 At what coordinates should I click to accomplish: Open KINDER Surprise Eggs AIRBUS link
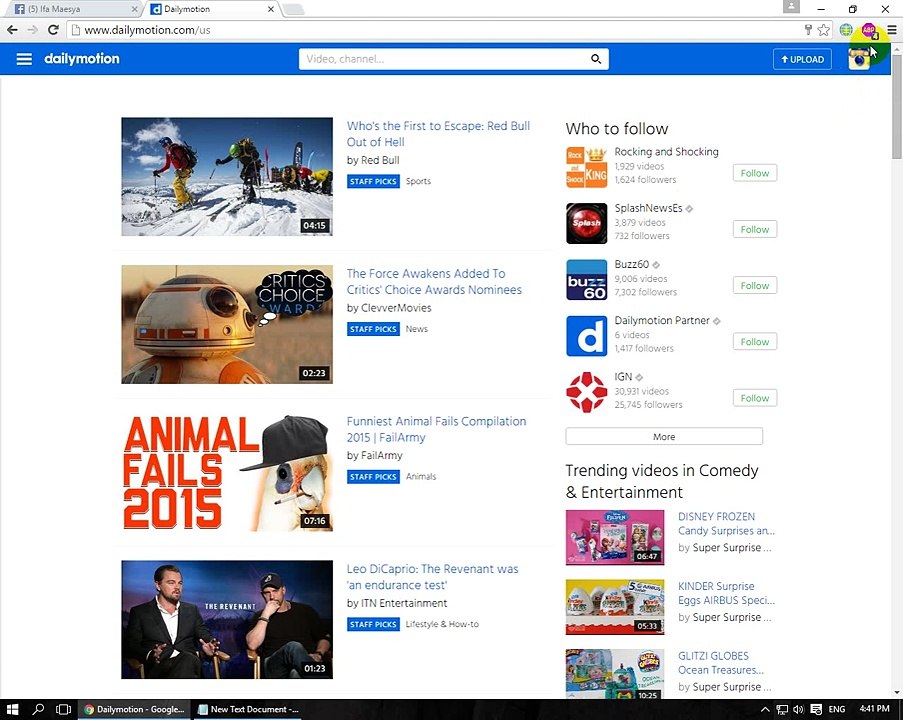[x=726, y=593]
